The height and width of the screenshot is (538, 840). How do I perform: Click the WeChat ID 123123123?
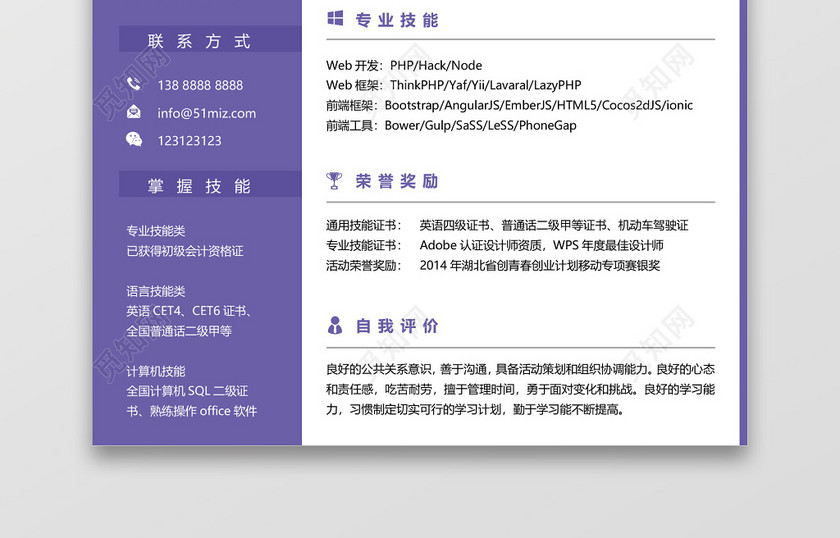pos(190,141)
